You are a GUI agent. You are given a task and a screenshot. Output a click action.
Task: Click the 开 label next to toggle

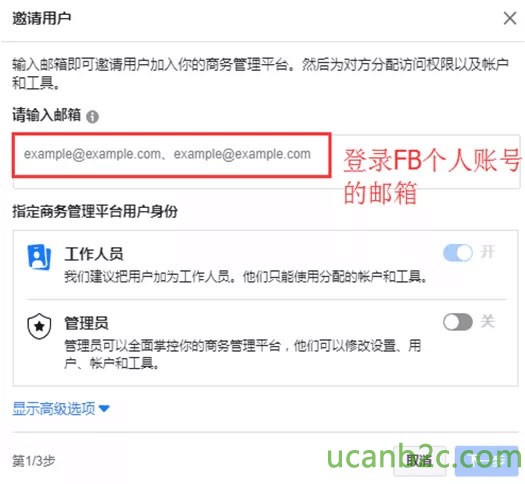488,252
